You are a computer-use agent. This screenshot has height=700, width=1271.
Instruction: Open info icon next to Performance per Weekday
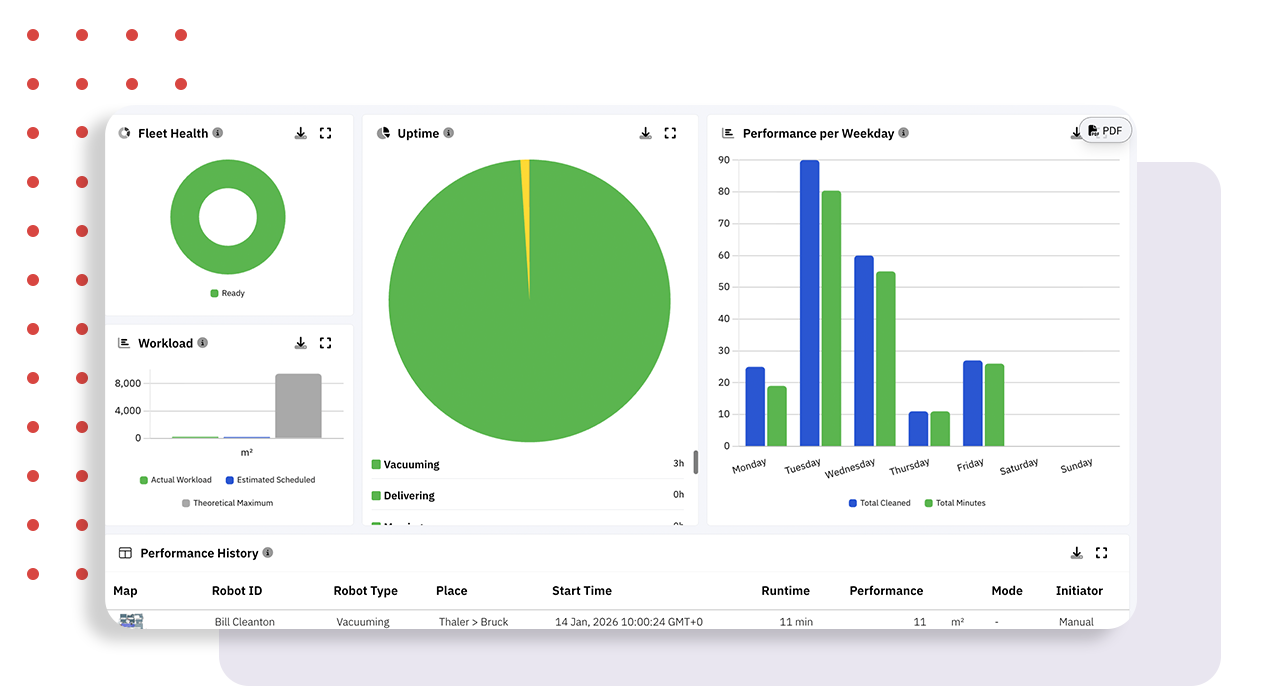coord(903,133)
